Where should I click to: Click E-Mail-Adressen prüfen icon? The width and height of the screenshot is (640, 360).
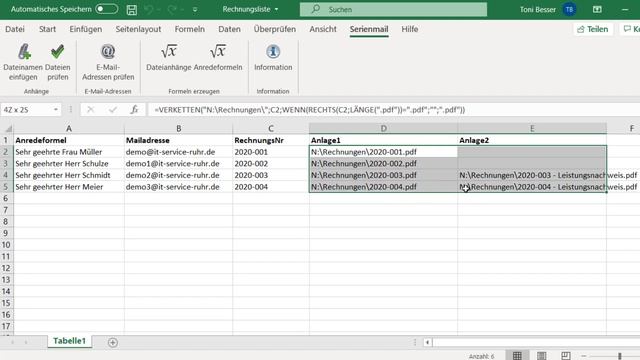click(x=108, y=52)
